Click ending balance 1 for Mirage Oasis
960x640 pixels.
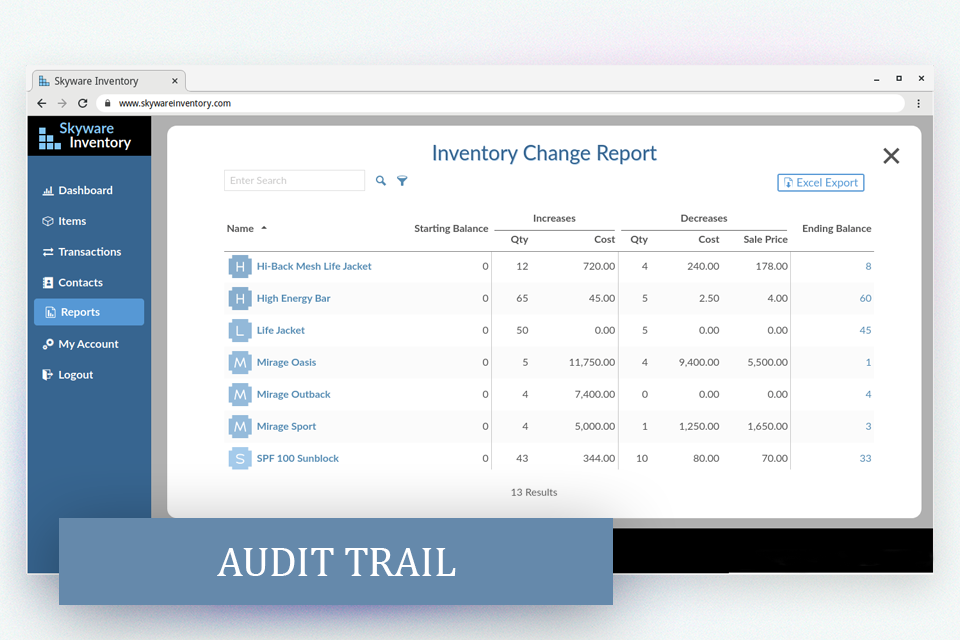[868, 362]
